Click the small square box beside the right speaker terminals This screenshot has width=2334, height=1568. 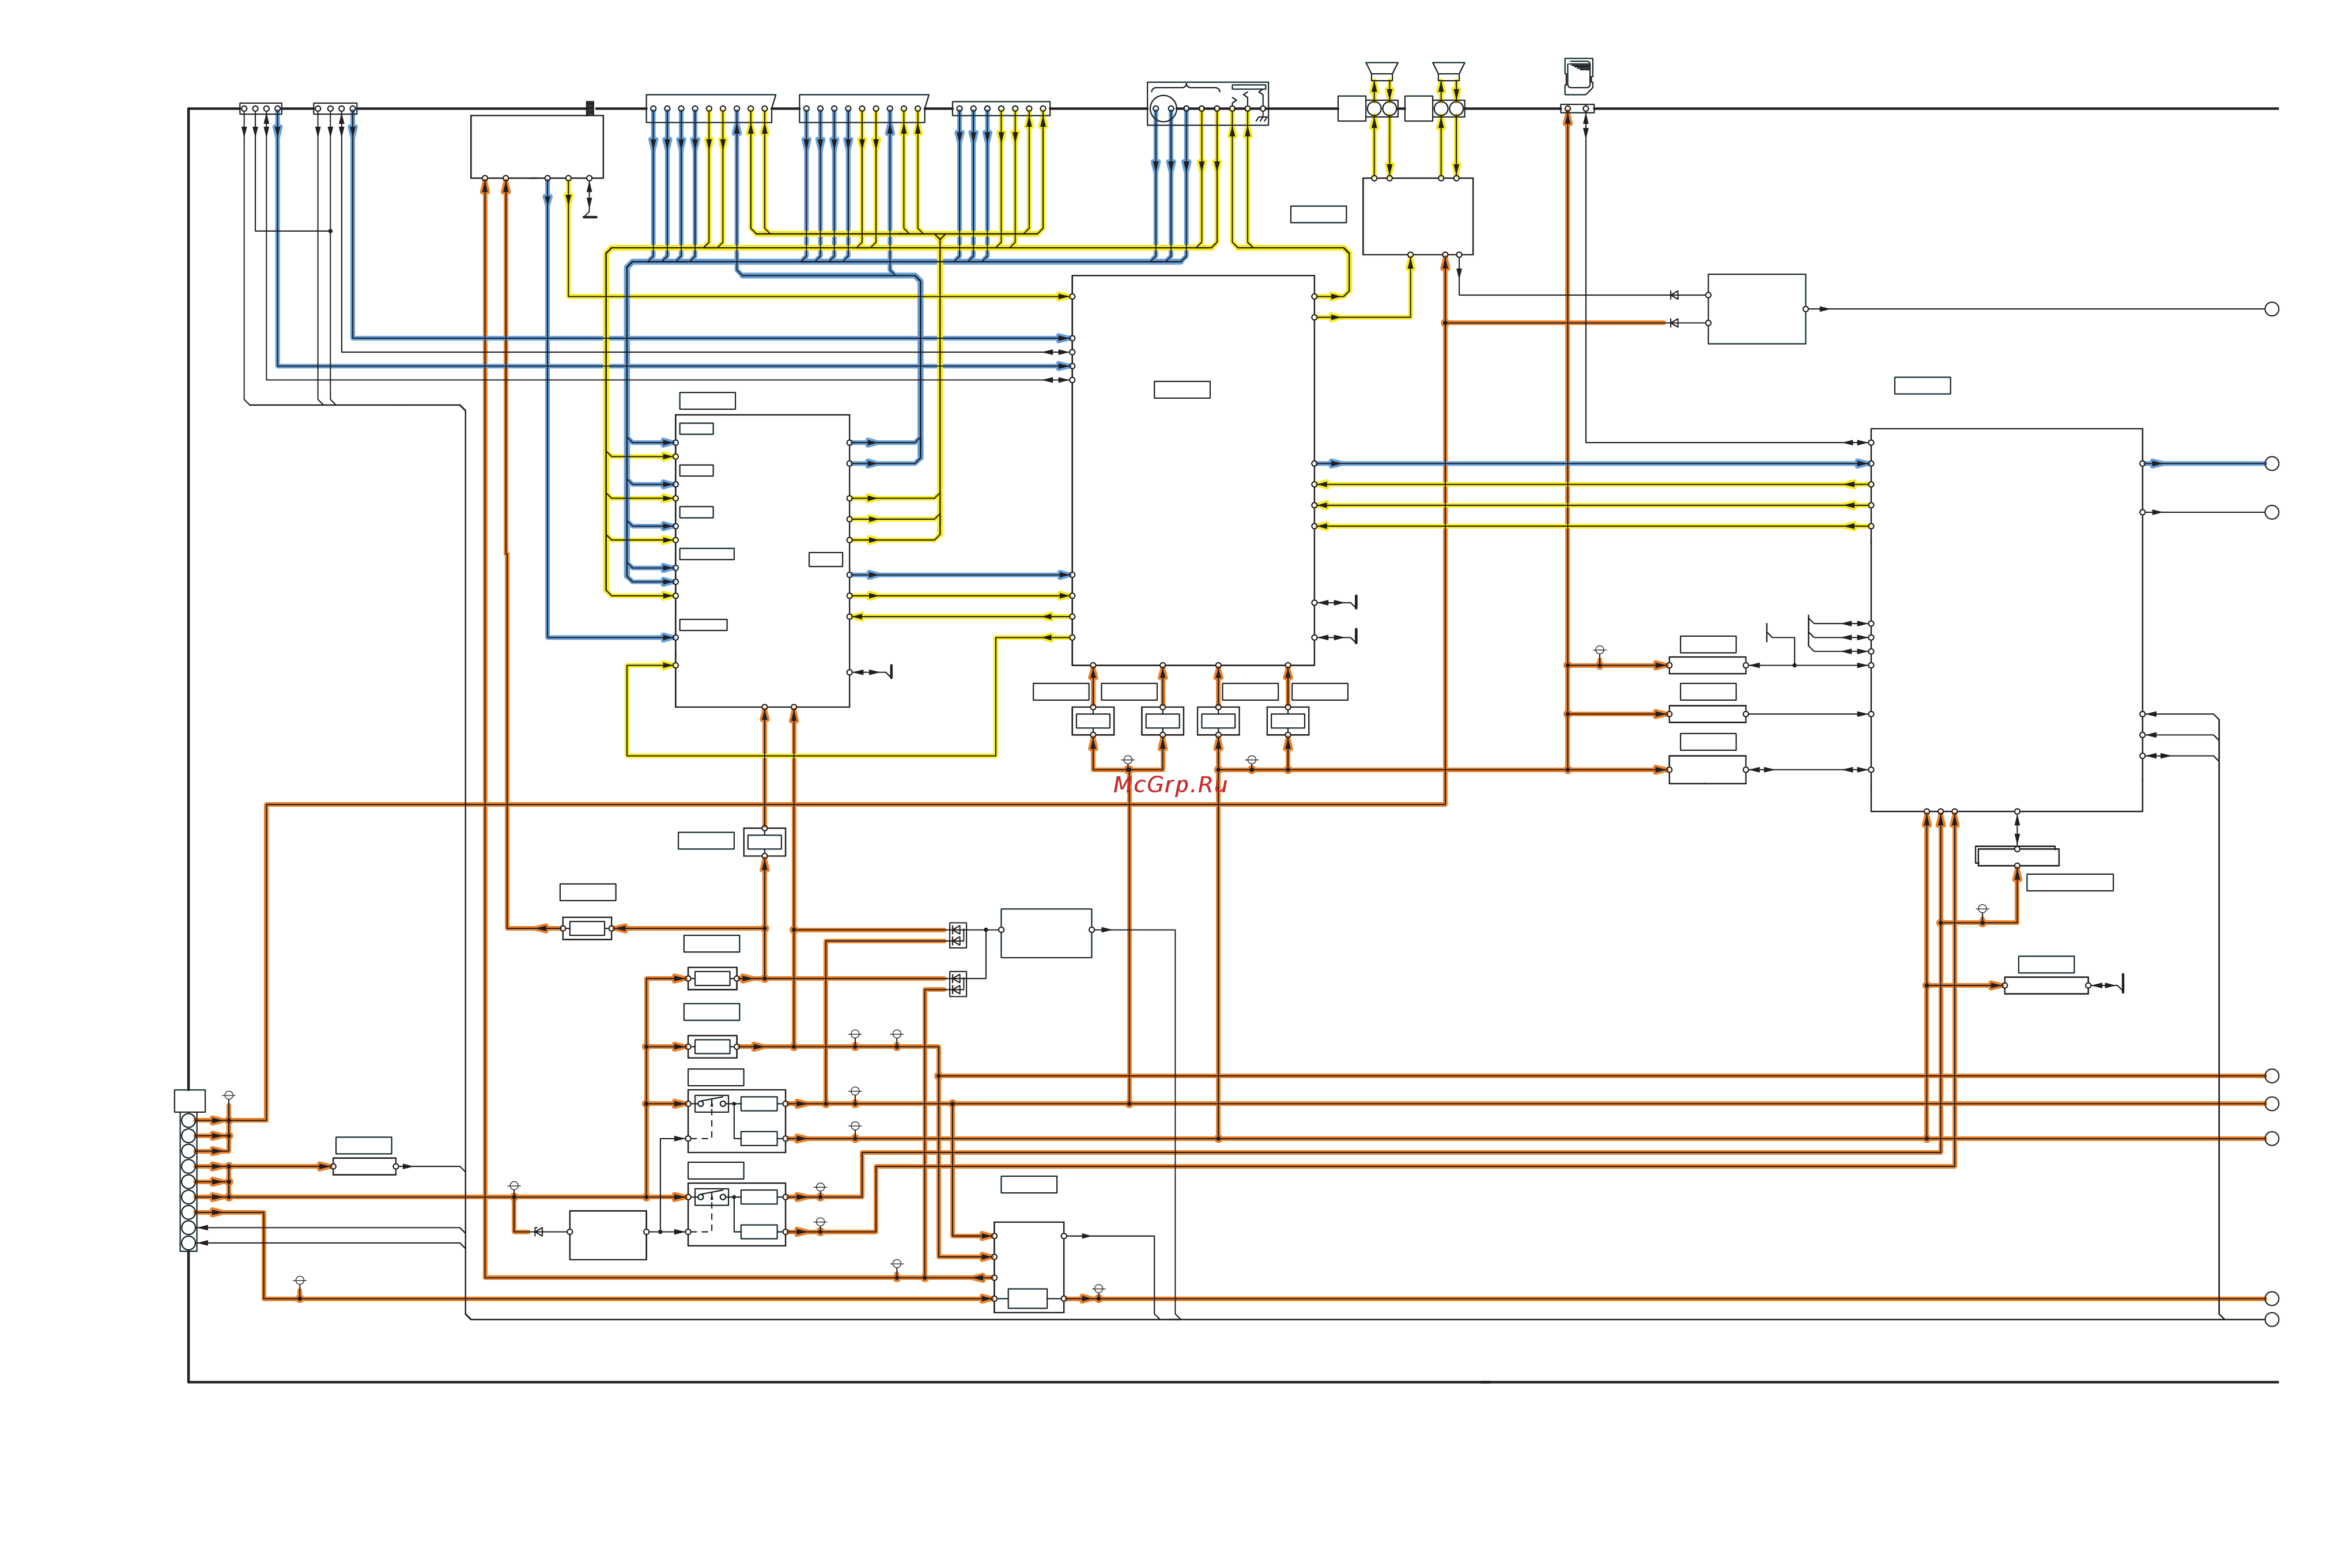(x=1418, y=108)
